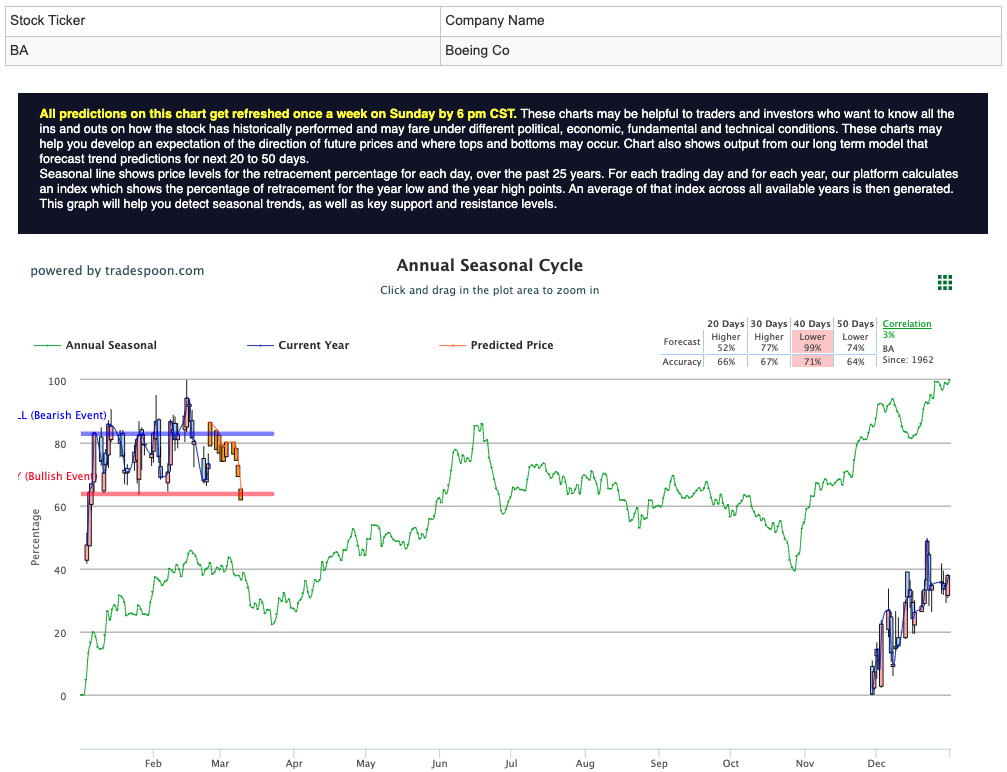The width and height of the screenshot is (1007, 772).
Task: Select the 64% accuracy cell
Action: click(x=855, y=362)
